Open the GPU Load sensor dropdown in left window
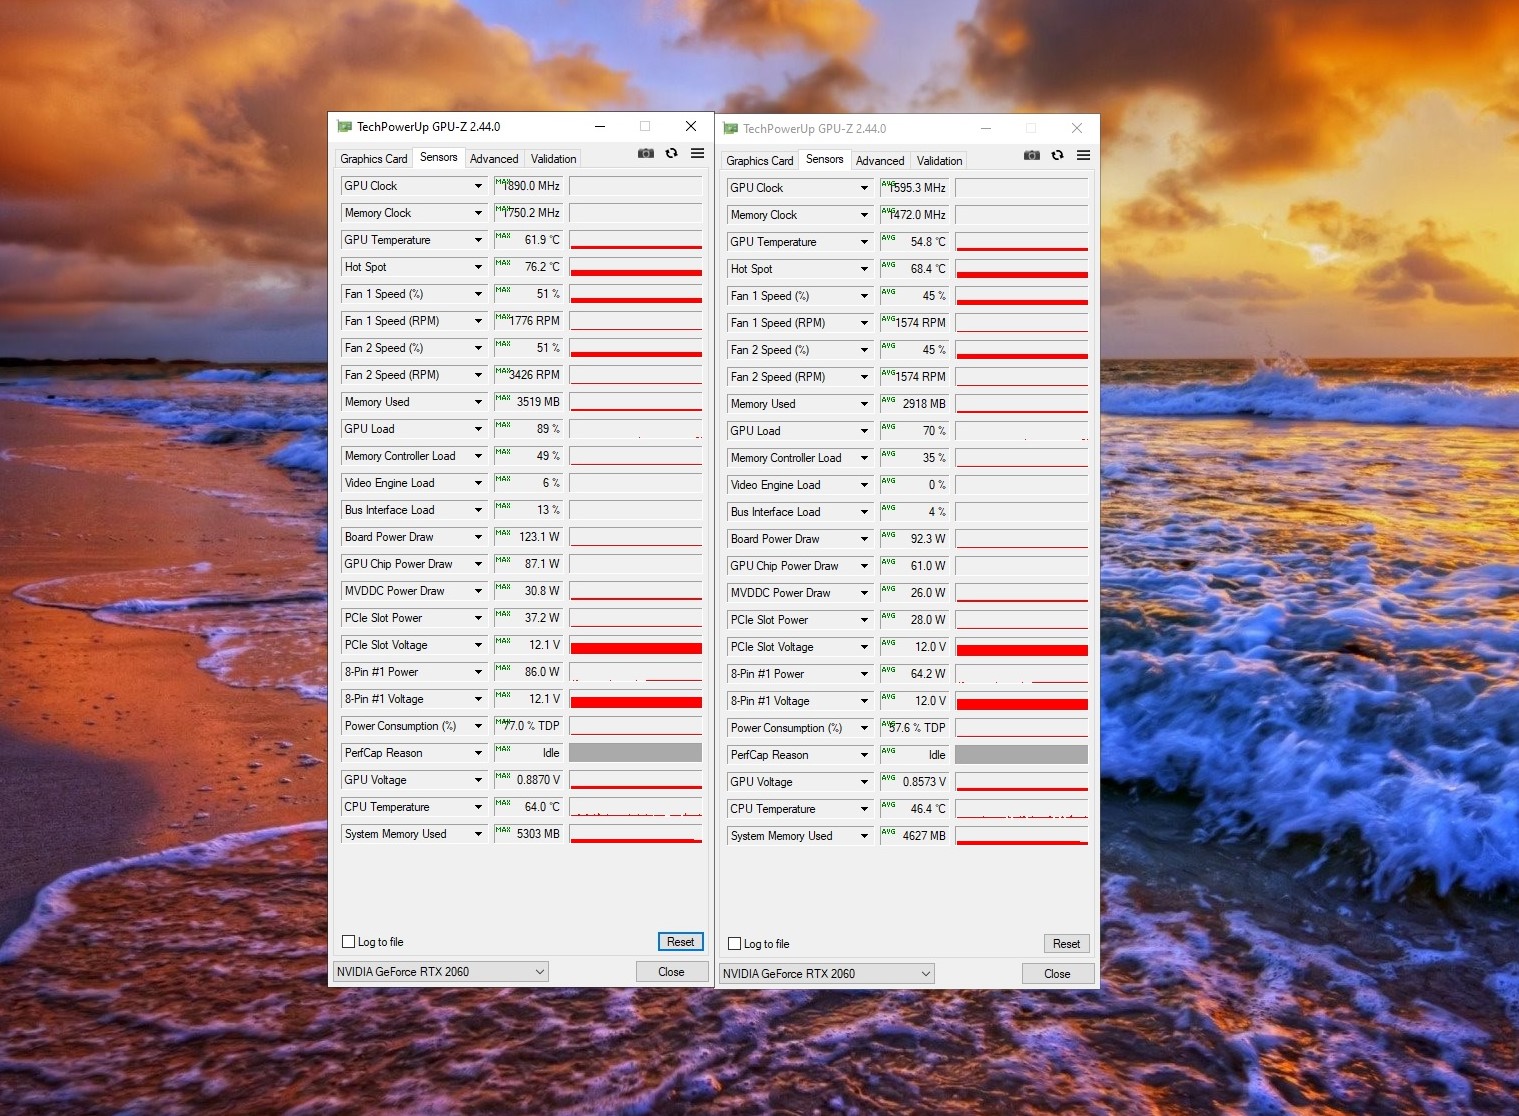Screen dimensions: 1519x1116 [478, 429]
